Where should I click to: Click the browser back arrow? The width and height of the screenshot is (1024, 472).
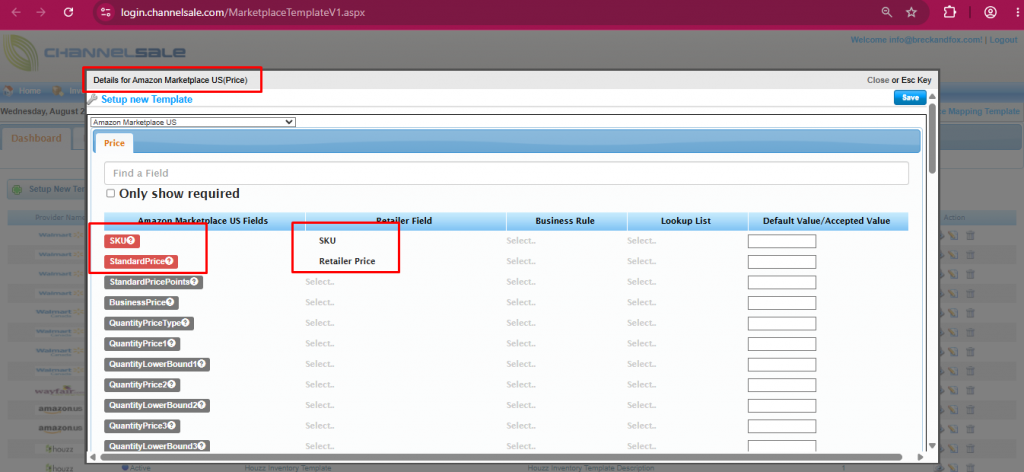16,12
